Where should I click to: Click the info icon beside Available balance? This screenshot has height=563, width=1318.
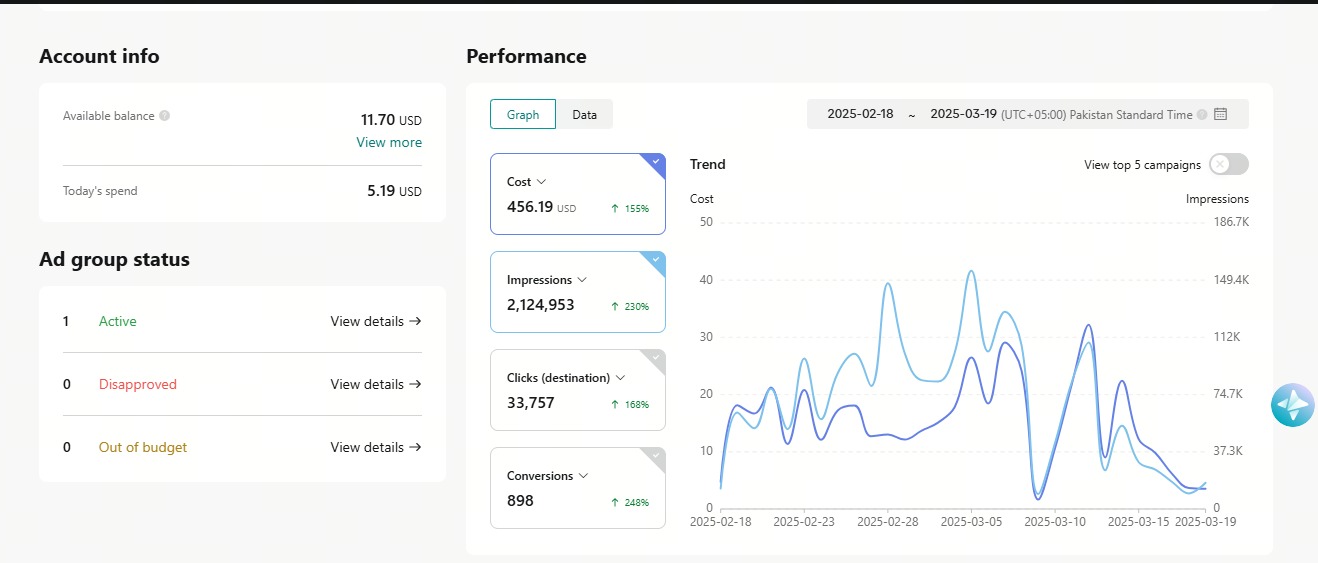point(165,116)
